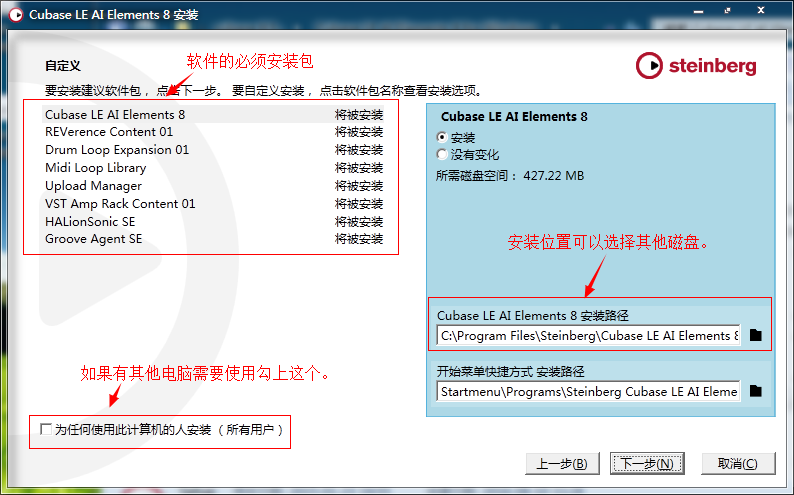Screen dimensions: 794x495
Task: Select Drum Loop Expansion 01 package
Action: tap(214, 150)
